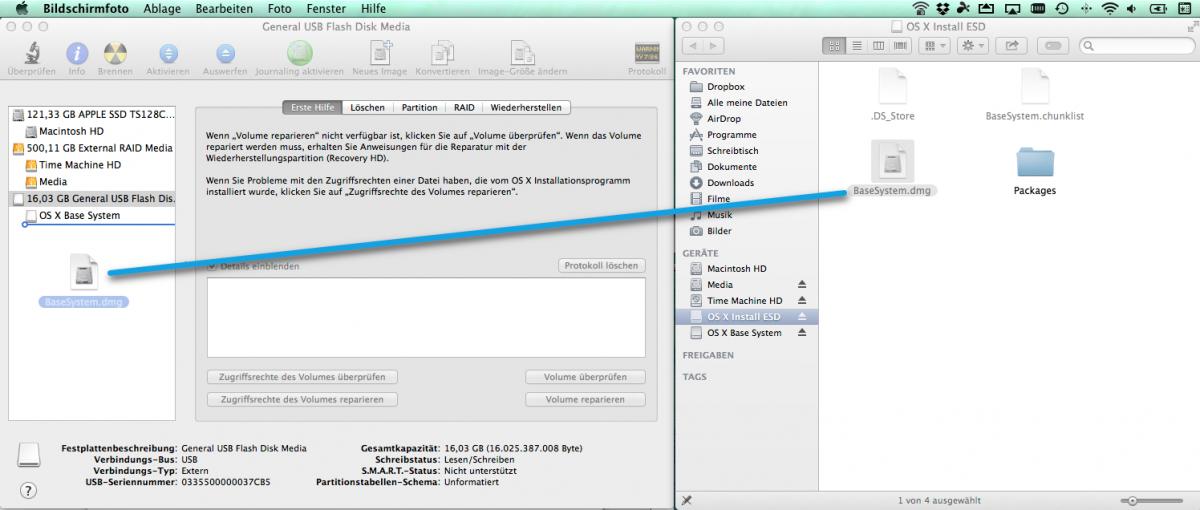This screenshot has height=510, width=1200.
Task: Select Macintosh HD in Disk Utility list
Action: [92, 132]
